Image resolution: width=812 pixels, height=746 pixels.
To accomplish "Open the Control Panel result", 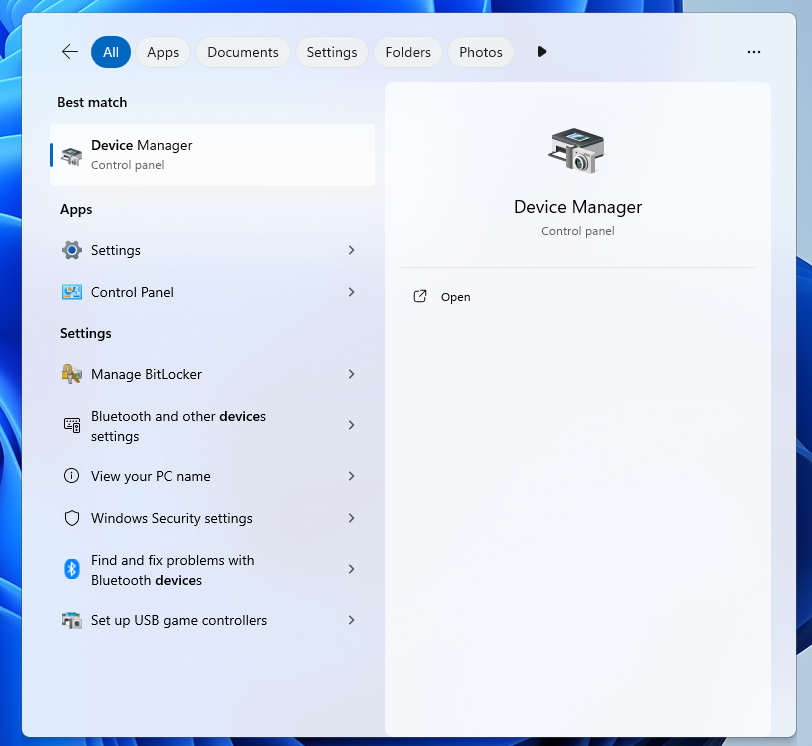I will [x=212, y=292].
